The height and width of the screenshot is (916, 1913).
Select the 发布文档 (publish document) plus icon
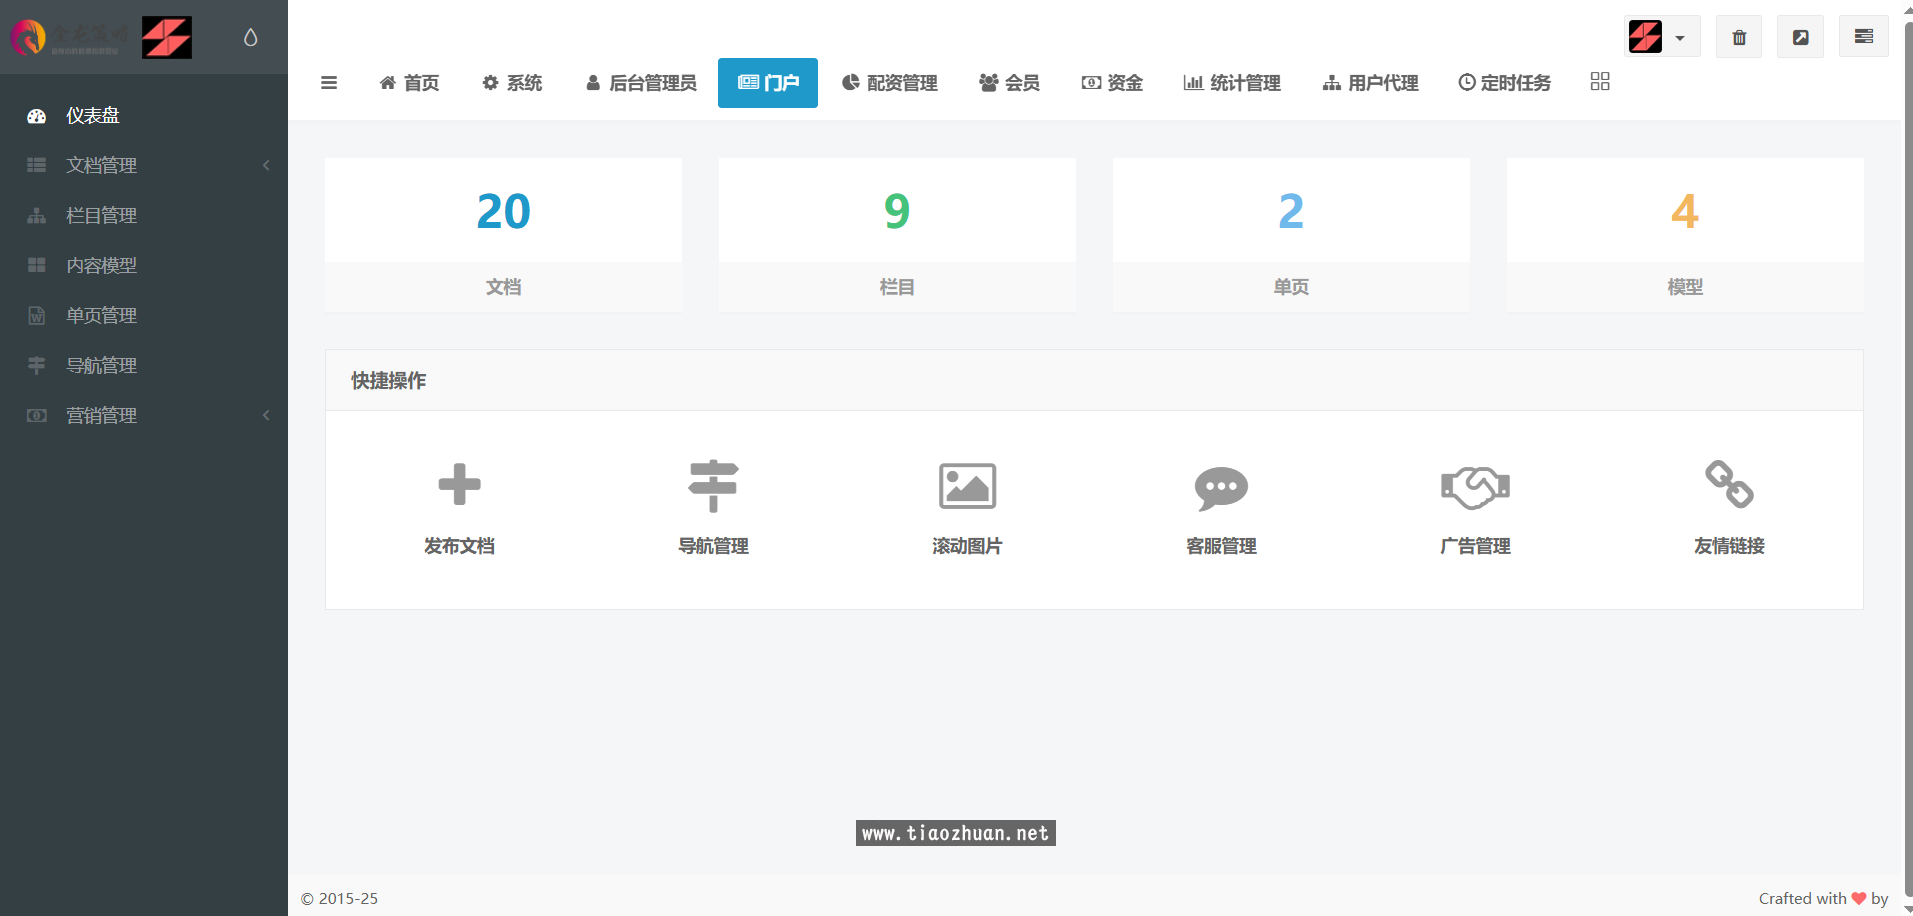pyautogui.click(x=459, y=485)
